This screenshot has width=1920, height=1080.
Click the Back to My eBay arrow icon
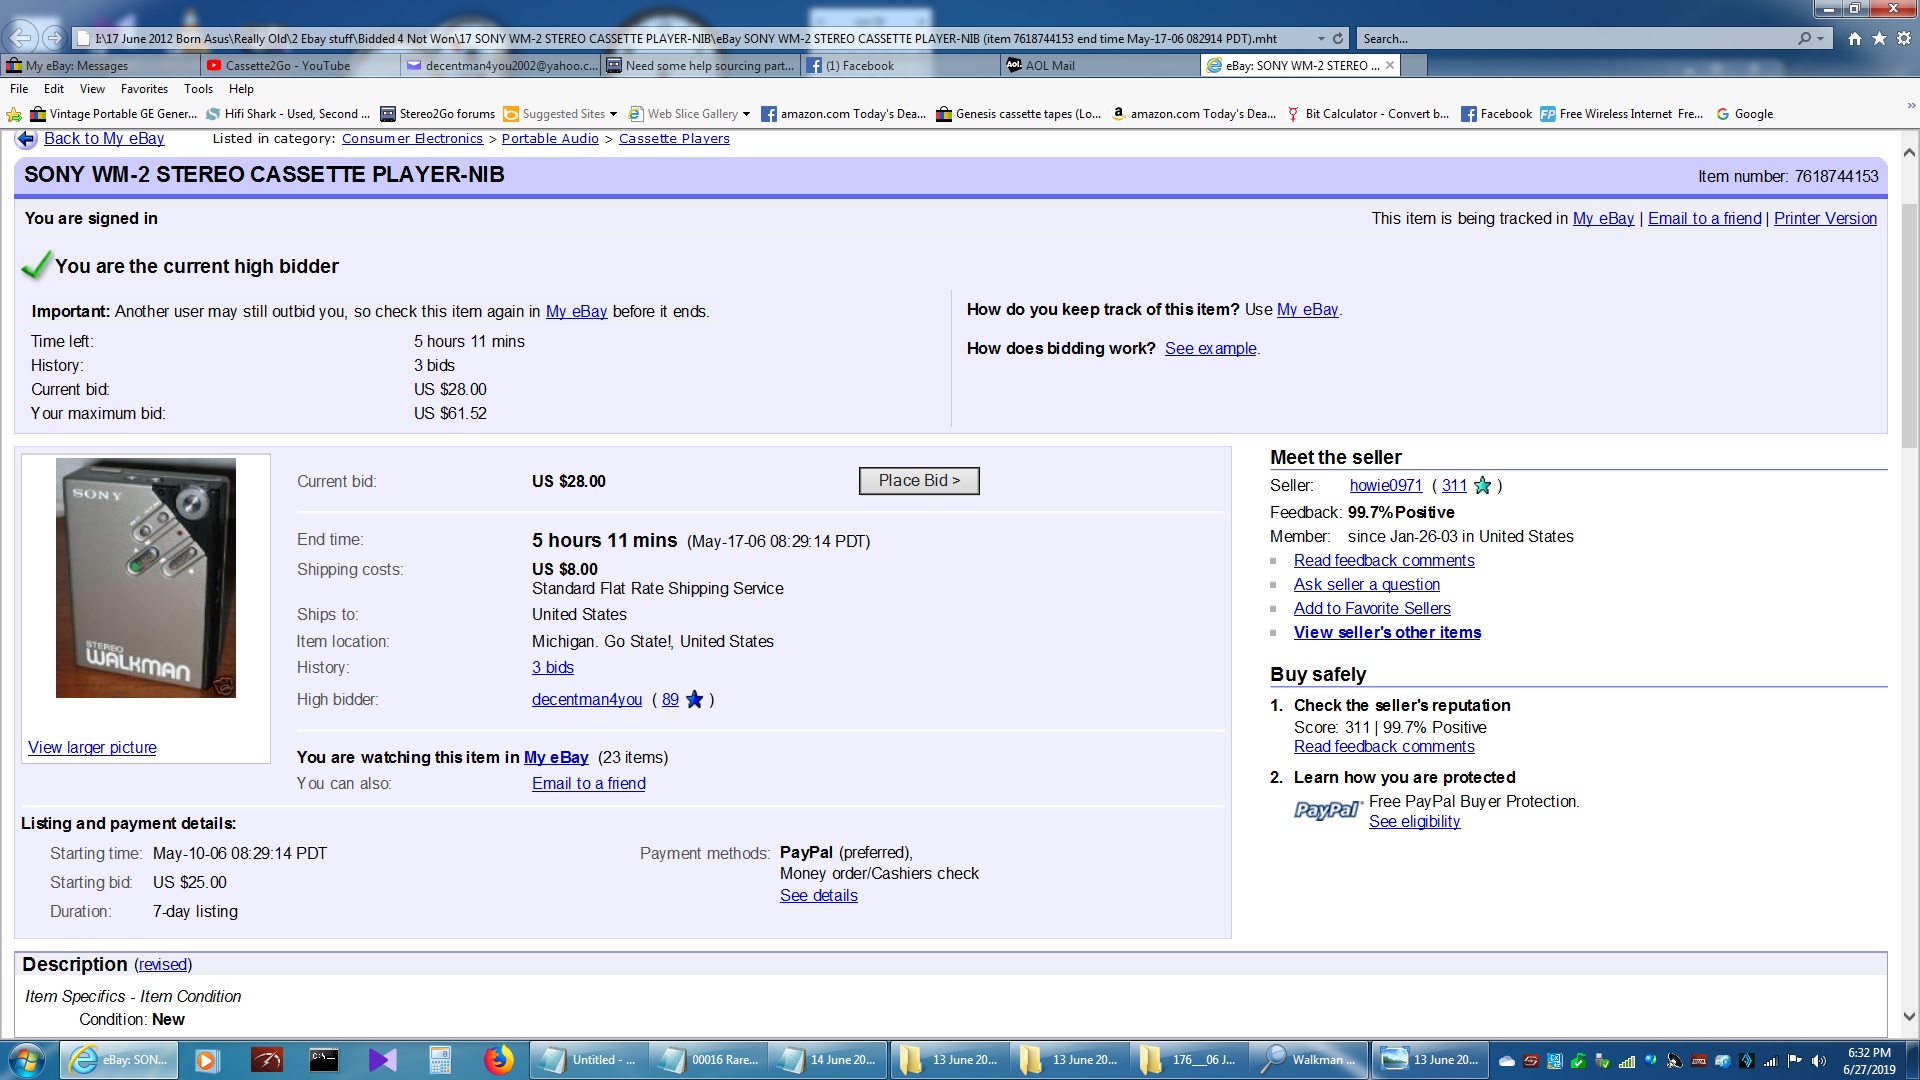click(27, 139)
